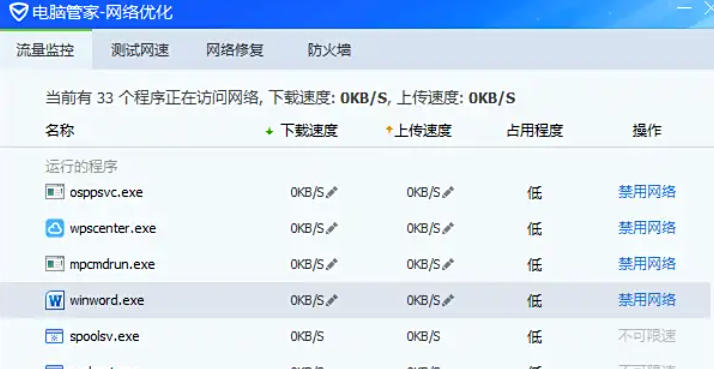Viewport: 714px width, 369px height.
Task: Click the 低 usage level for osppsvc.exe
Action: pos(535,193)
